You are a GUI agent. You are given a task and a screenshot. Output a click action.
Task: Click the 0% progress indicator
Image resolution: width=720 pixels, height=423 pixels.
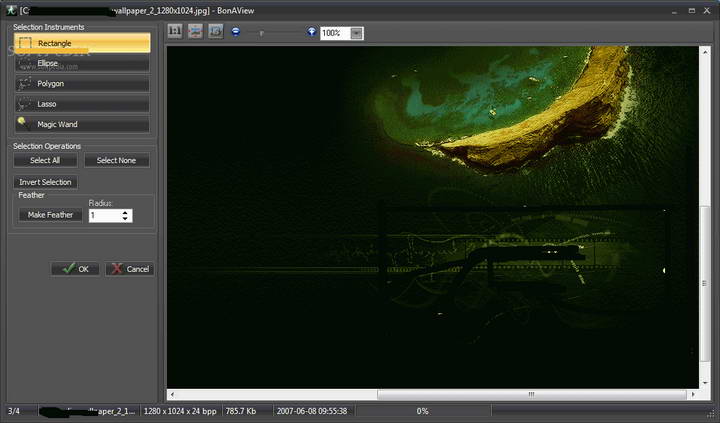[x=422, y=411]
